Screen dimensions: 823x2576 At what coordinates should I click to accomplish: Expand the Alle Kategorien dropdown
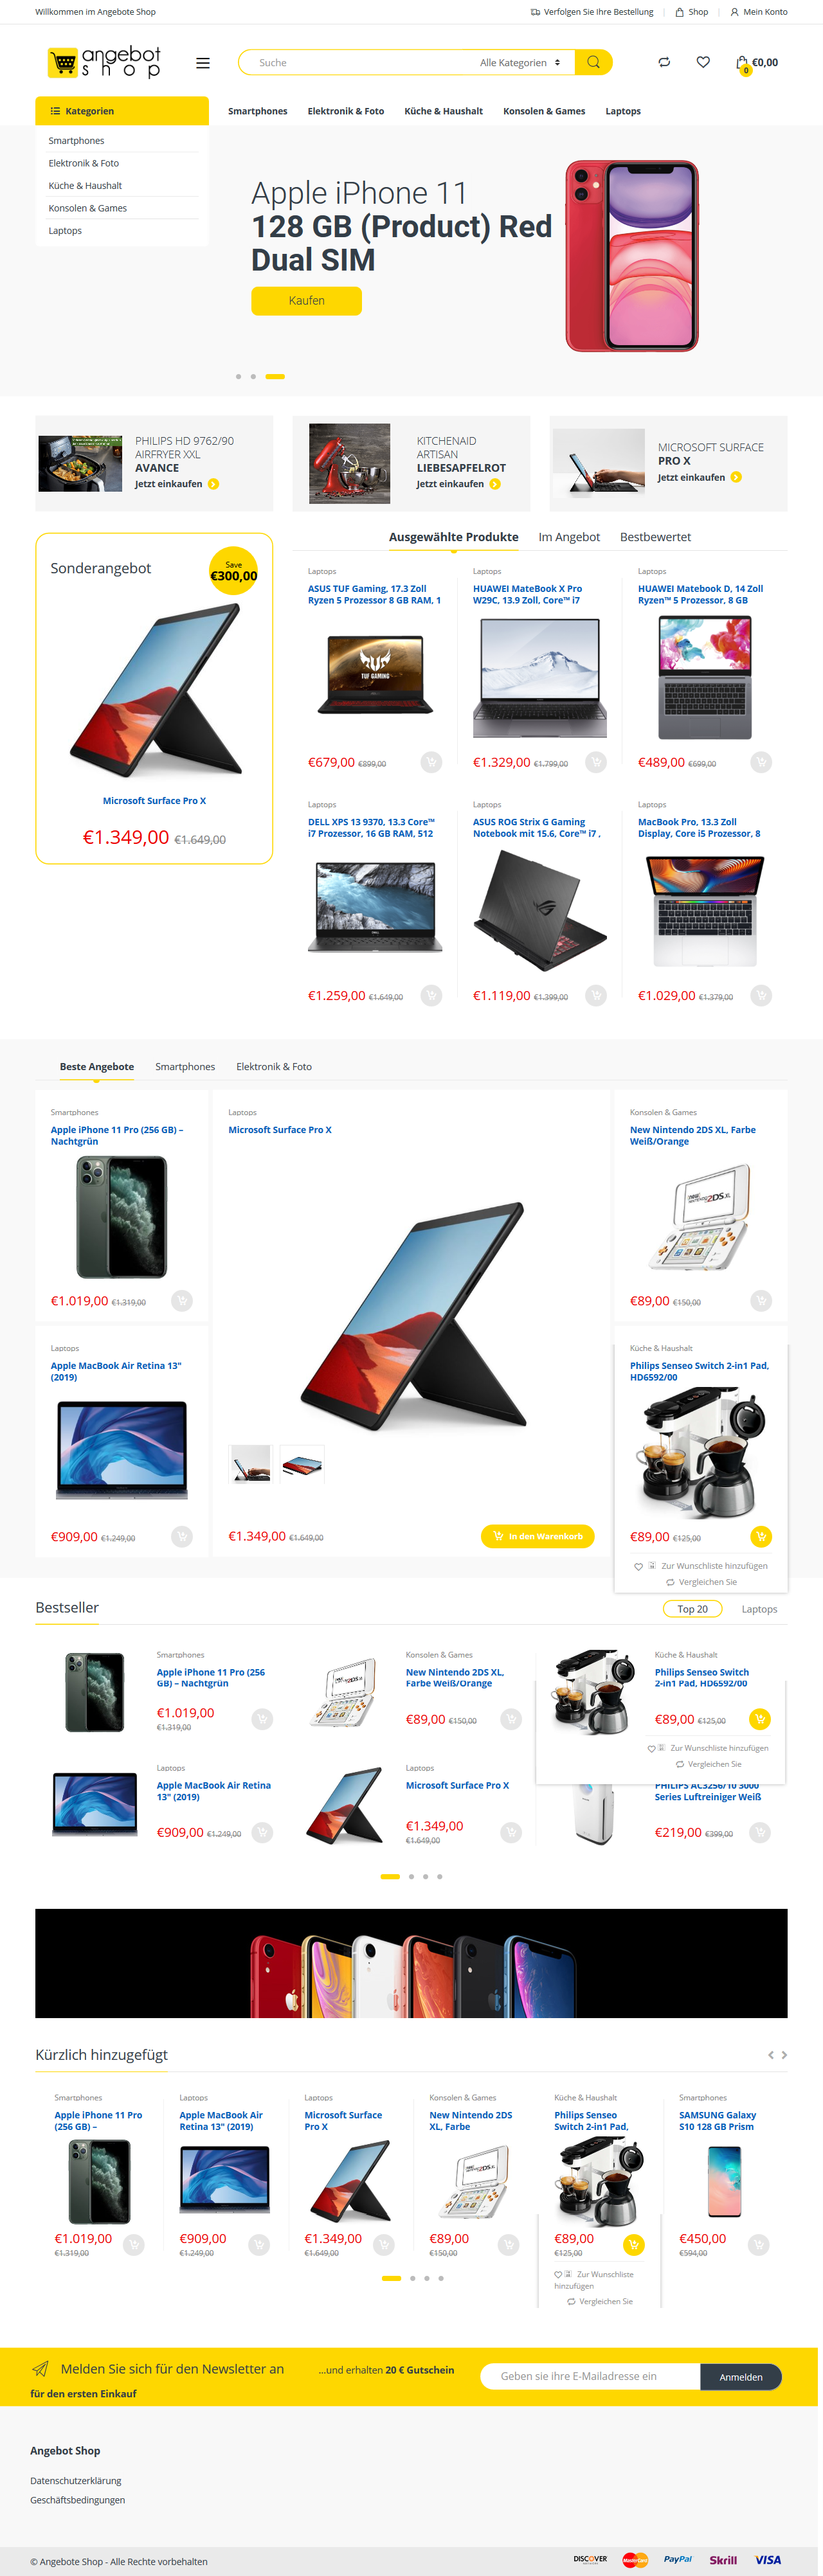519,63
